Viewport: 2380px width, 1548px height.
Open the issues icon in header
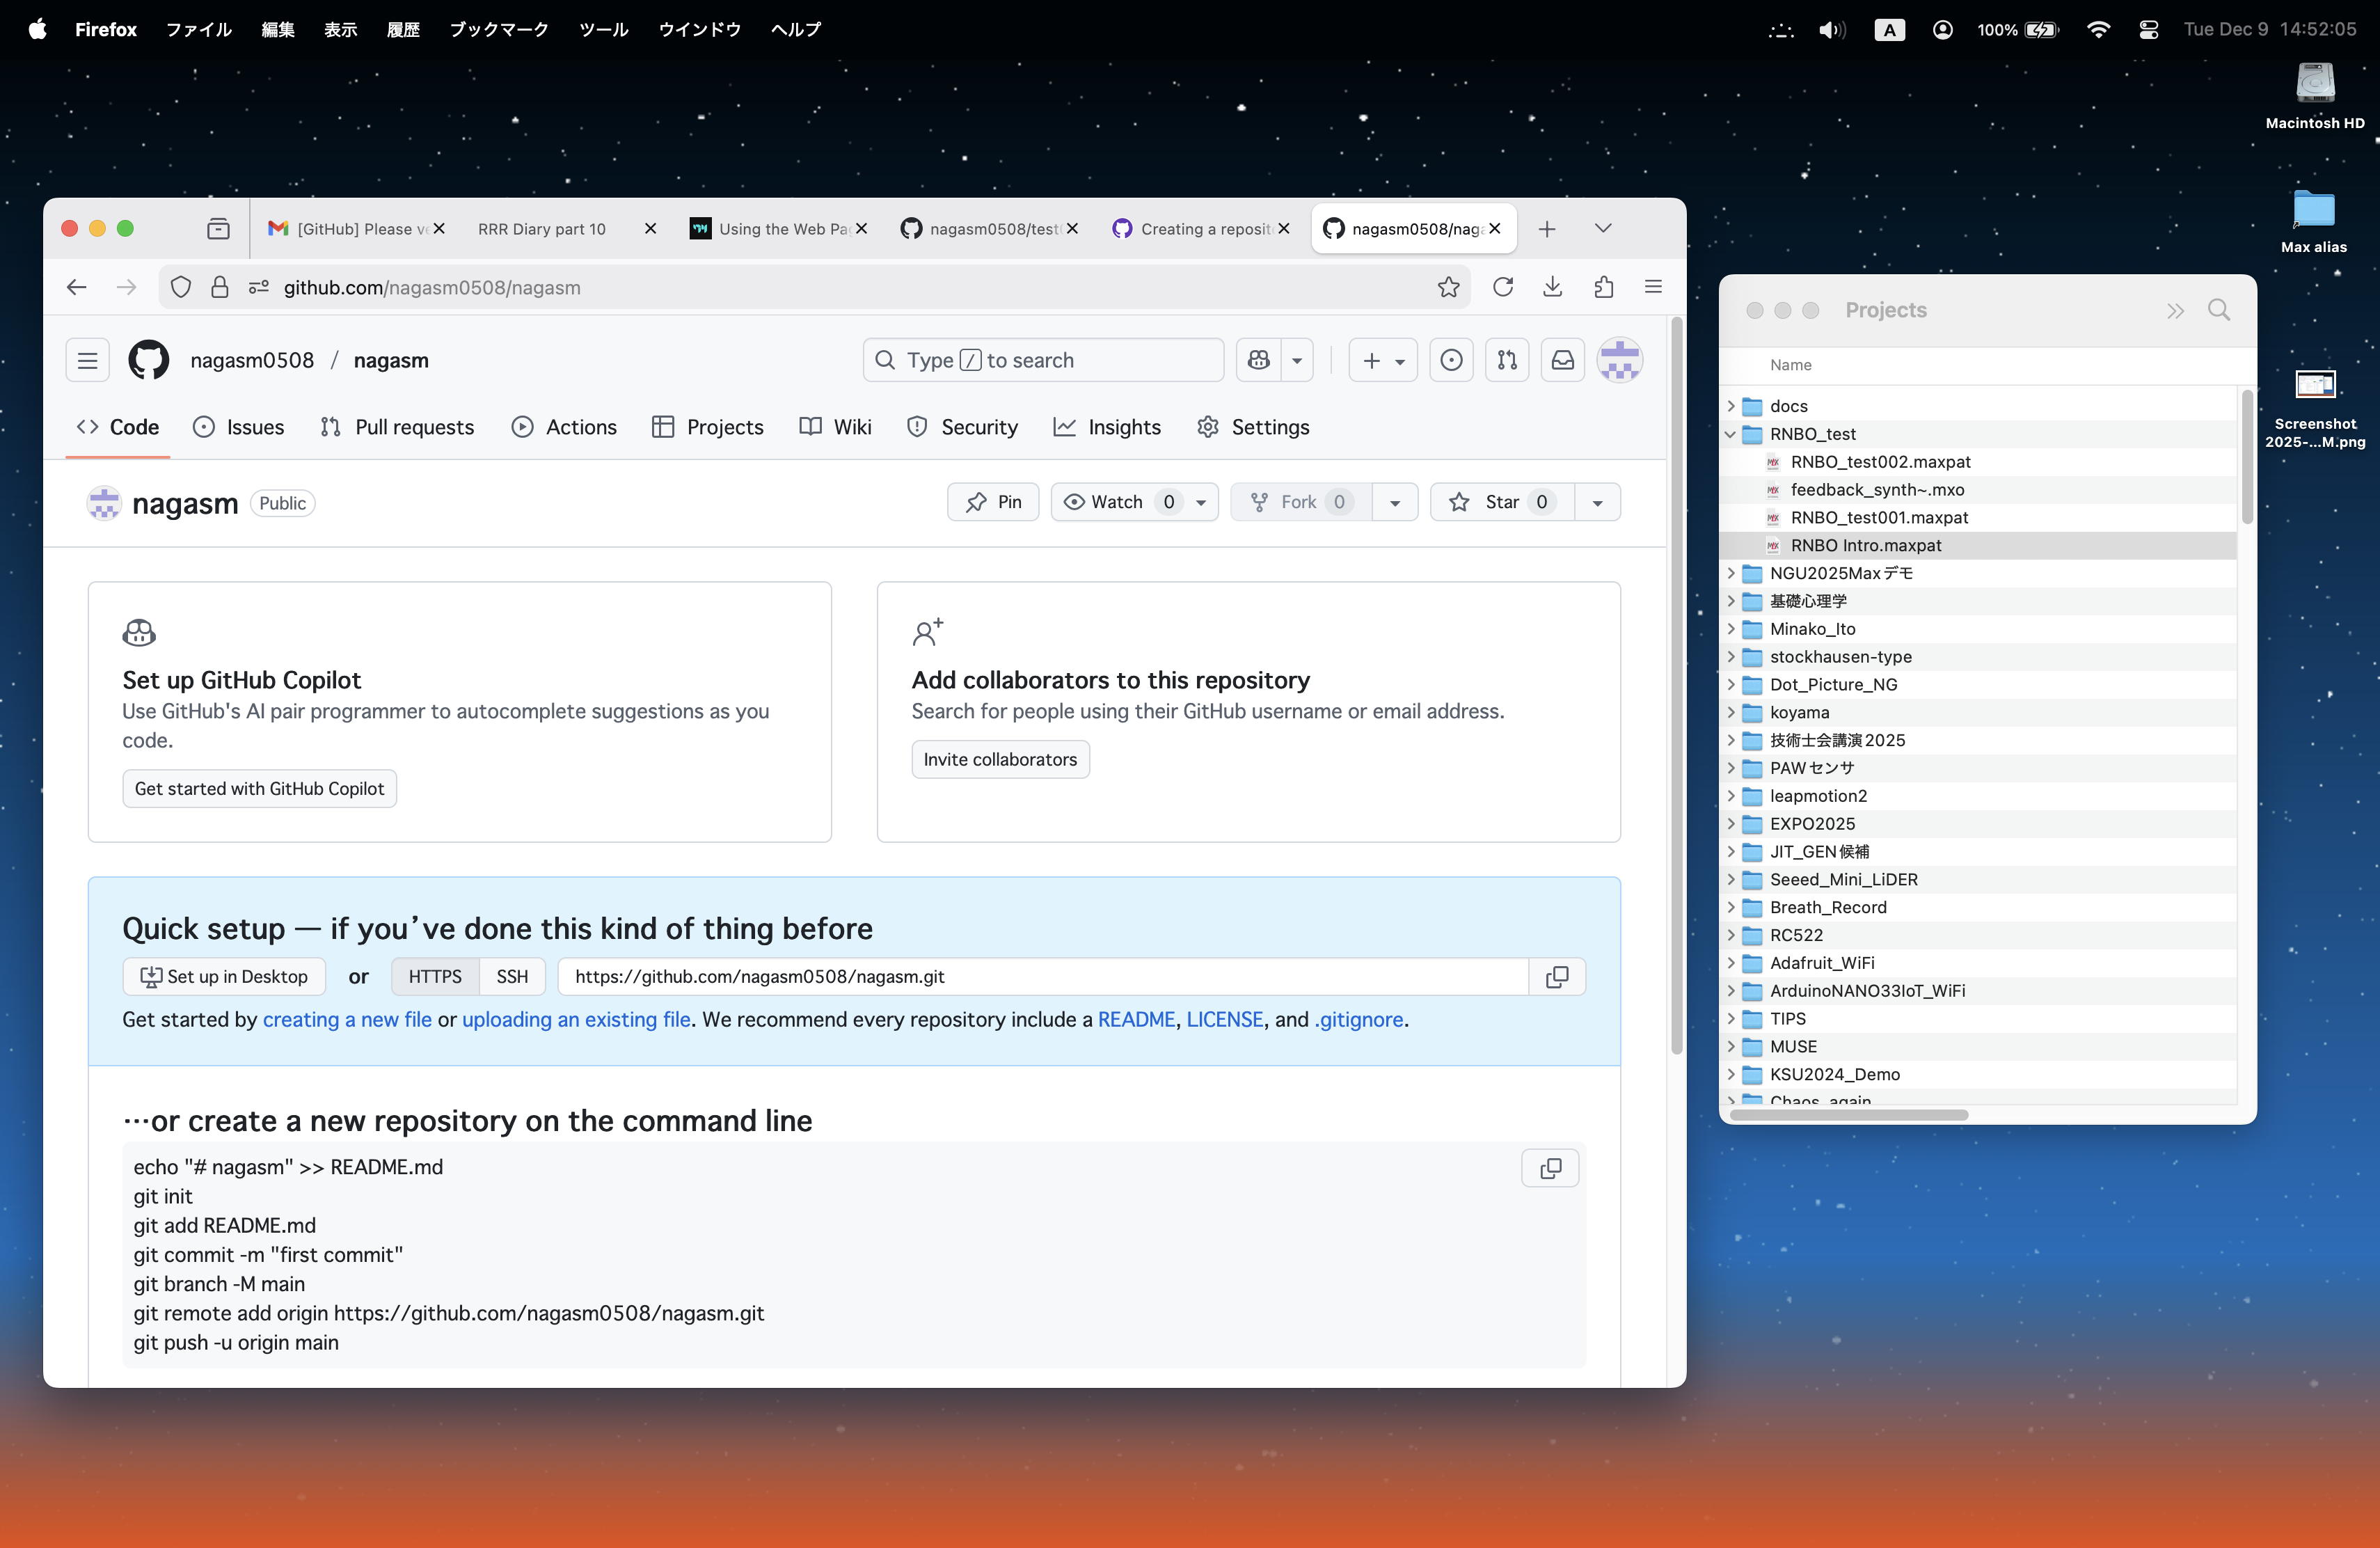(x=1451, y=360)
